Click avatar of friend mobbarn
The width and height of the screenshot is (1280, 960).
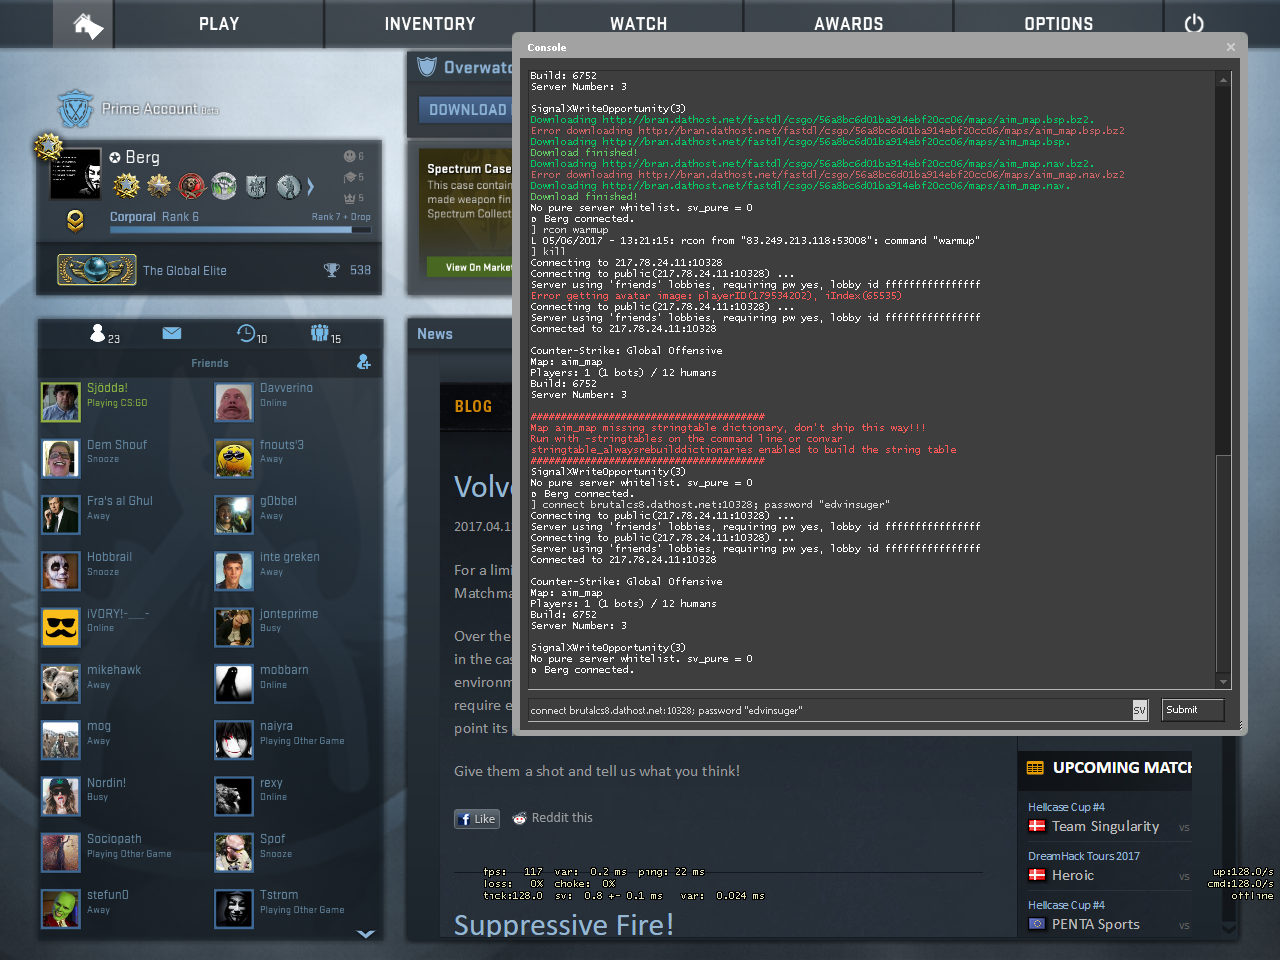234,683
